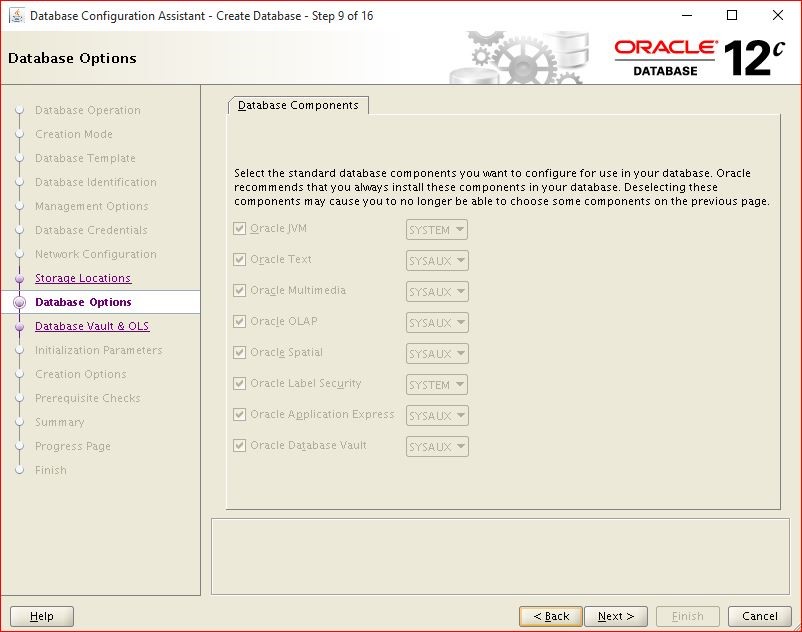Click the current Database Options step bullet
Image resolution: width=802 pixels, height=632 pixels.
(19, 302)
